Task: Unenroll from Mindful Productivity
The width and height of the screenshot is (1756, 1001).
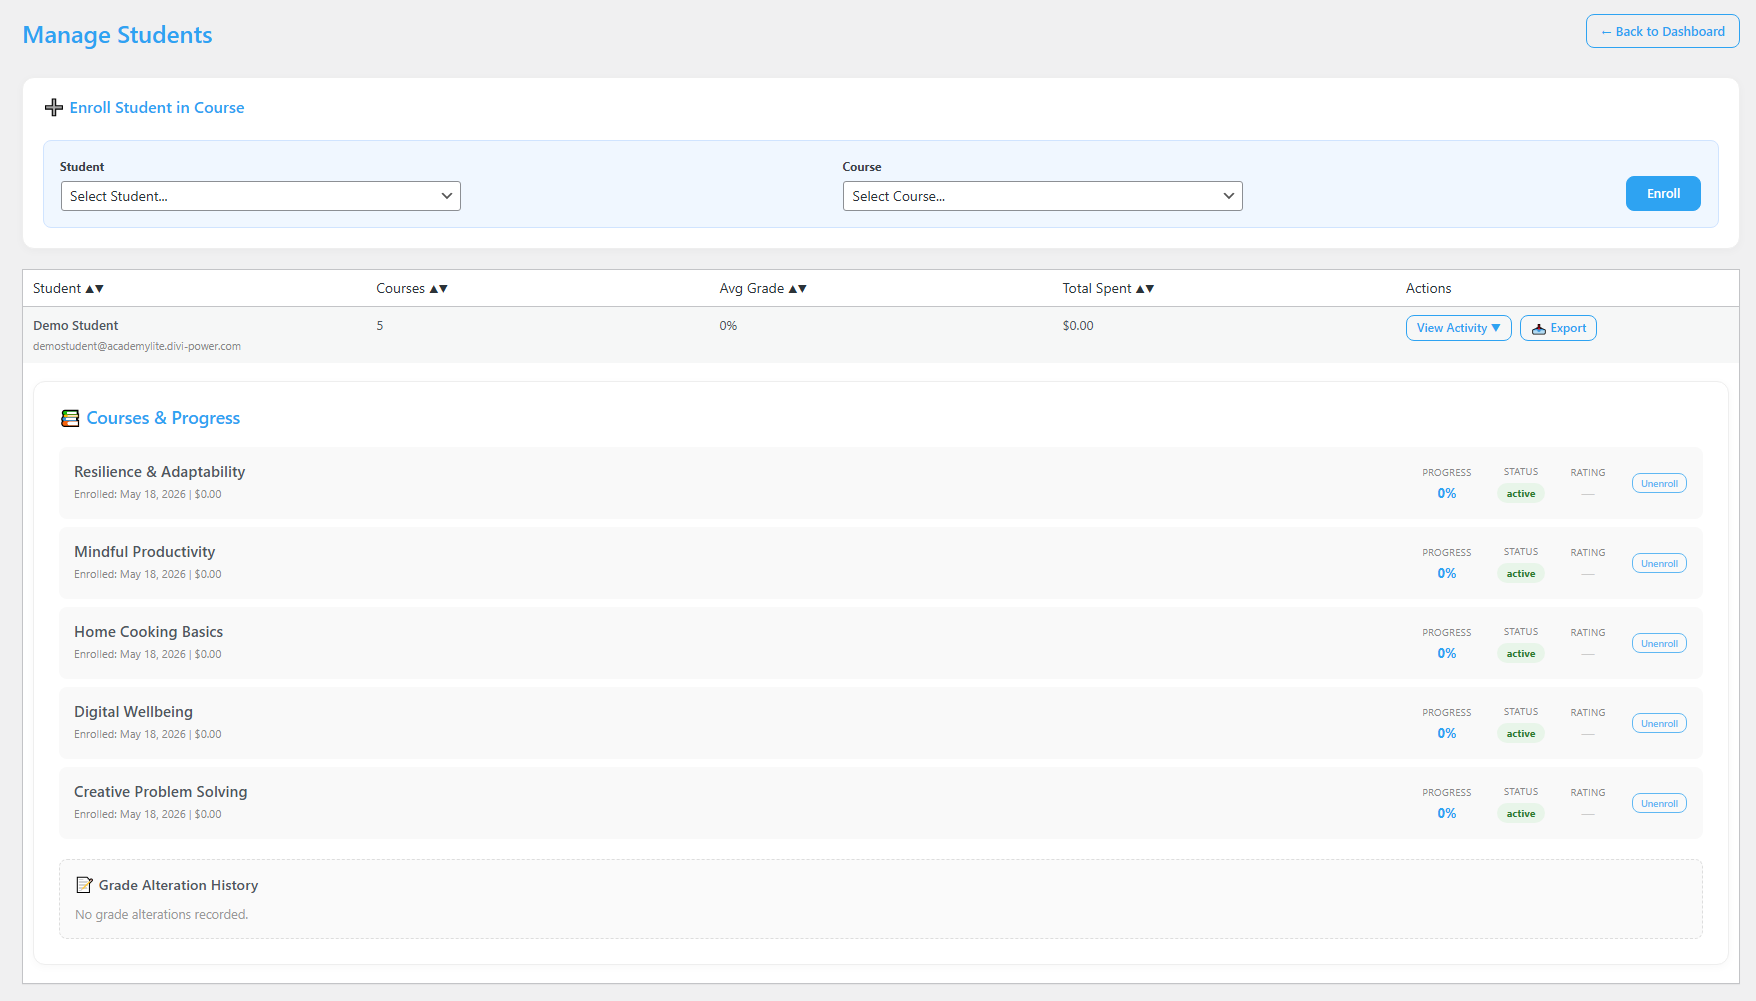Action: pyautogui.click(x=1659, y=564)
